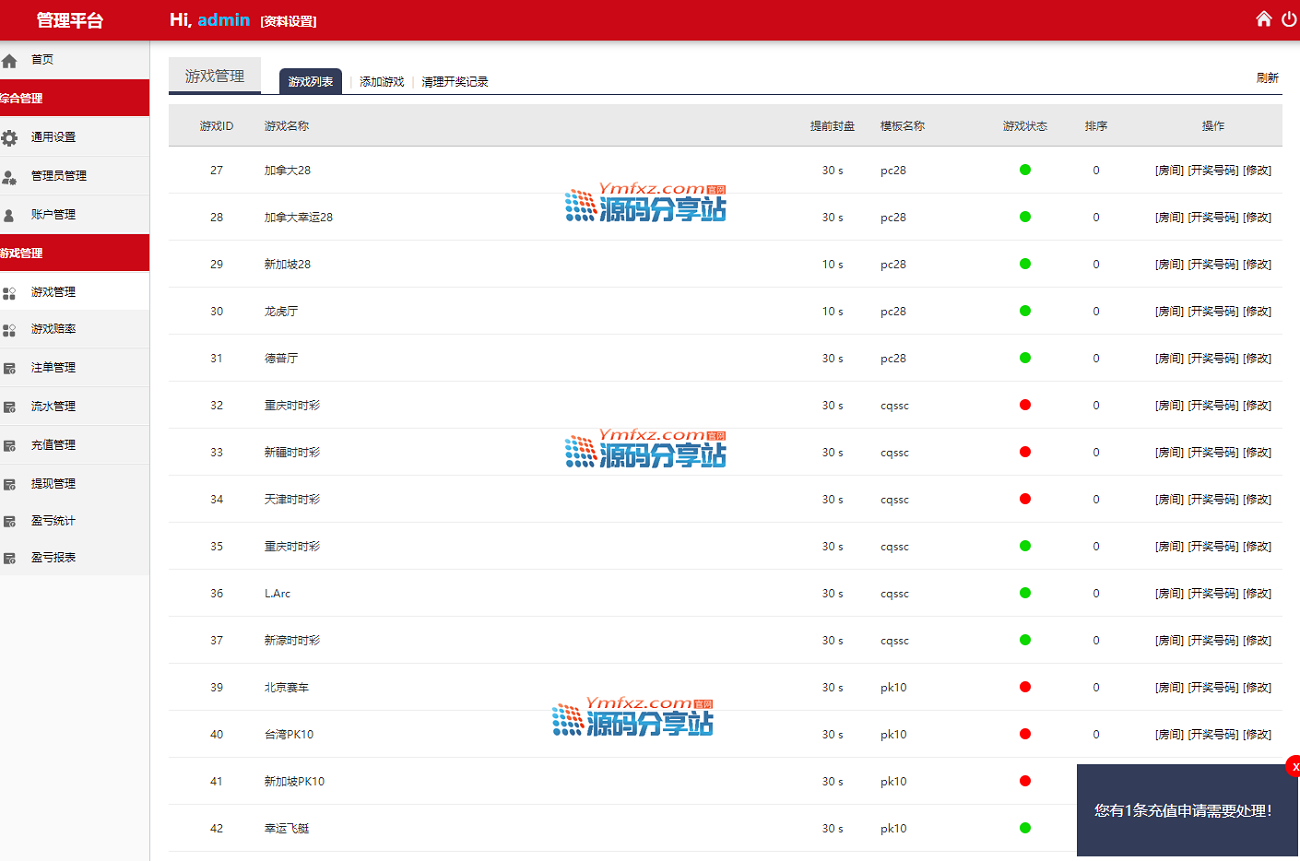
Task: Switch to the 添加游戏 tab
Action: pos(381,82)
